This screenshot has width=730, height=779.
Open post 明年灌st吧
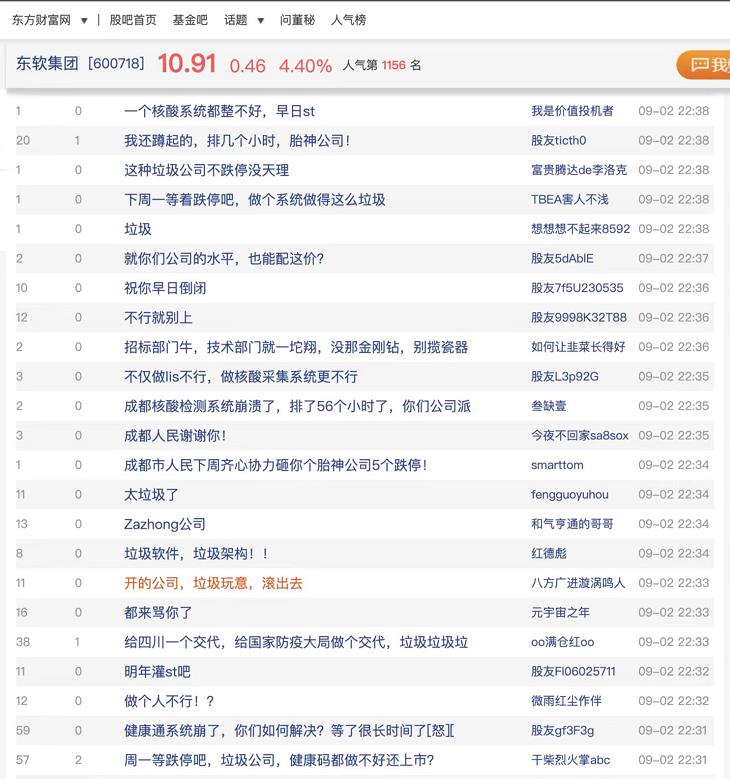tap(157, 671)
